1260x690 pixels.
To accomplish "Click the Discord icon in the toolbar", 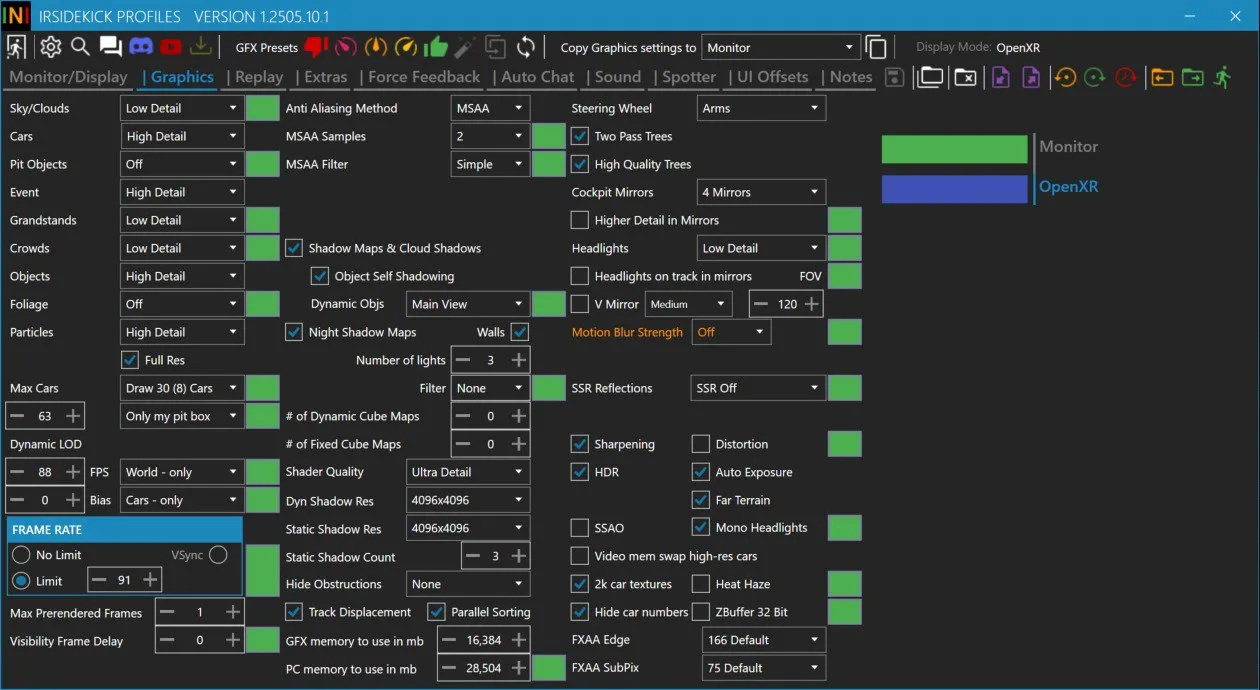I will (x=141, y=47).
